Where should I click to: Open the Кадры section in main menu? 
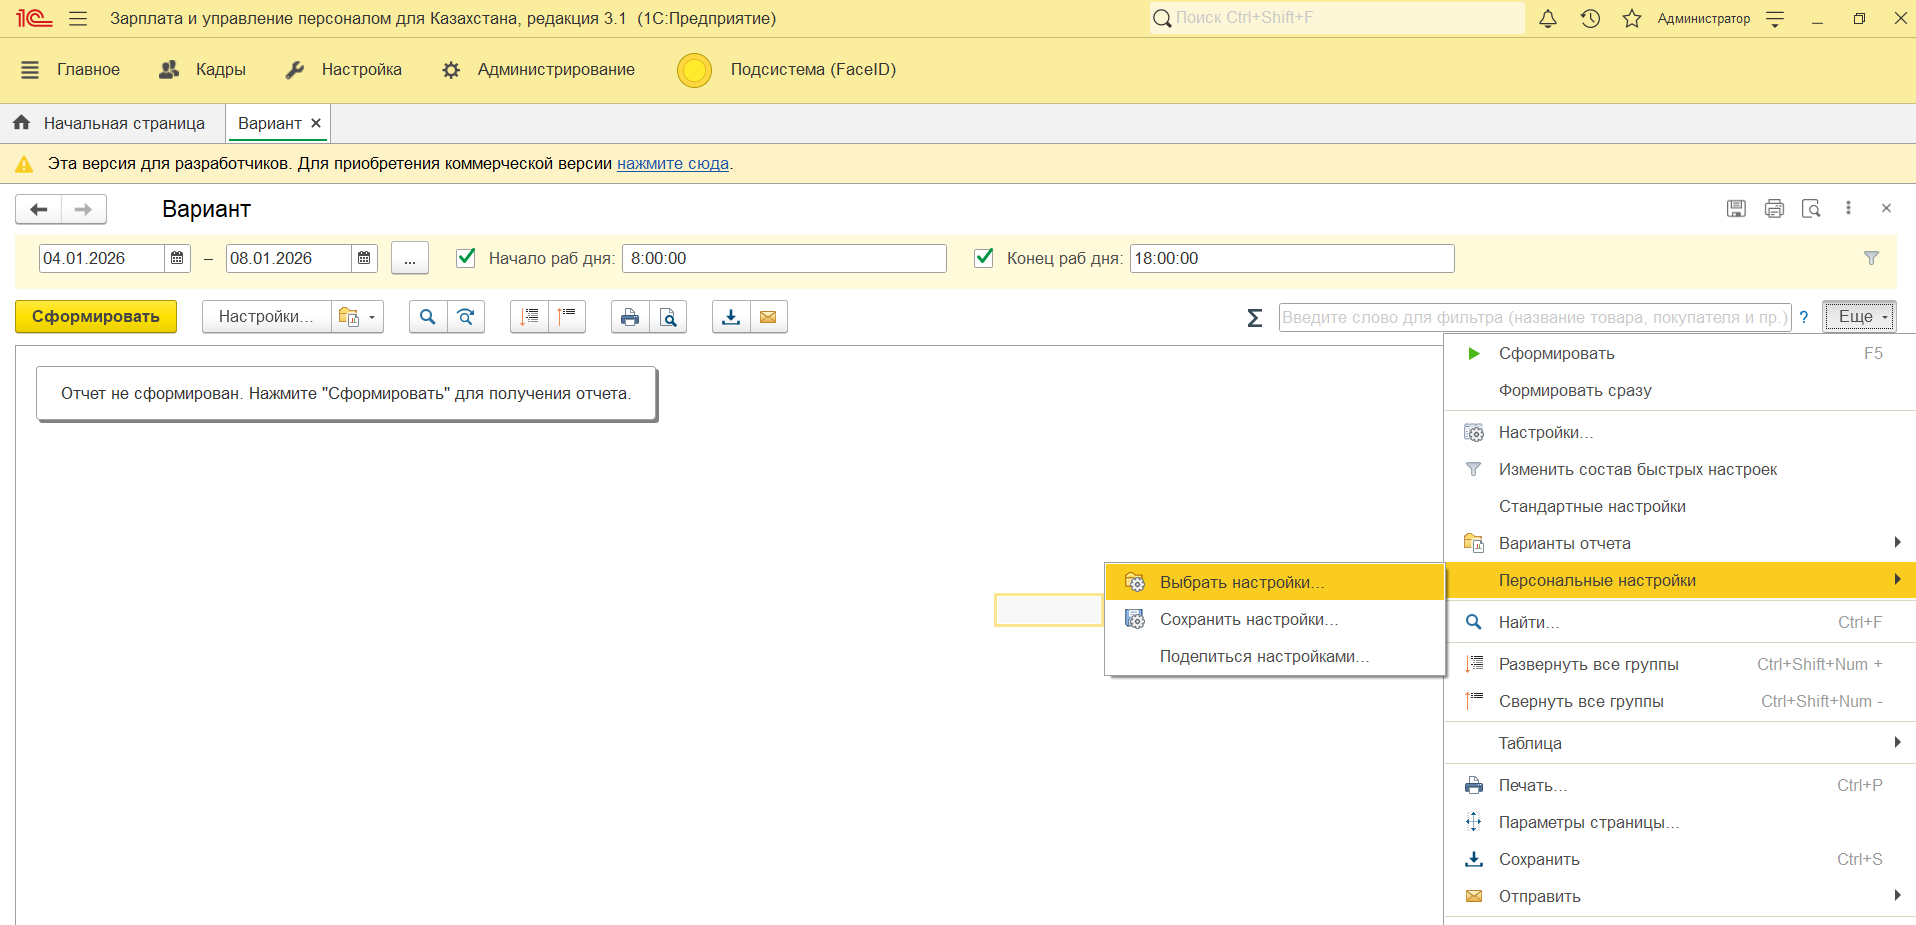[x=204, y=70]
